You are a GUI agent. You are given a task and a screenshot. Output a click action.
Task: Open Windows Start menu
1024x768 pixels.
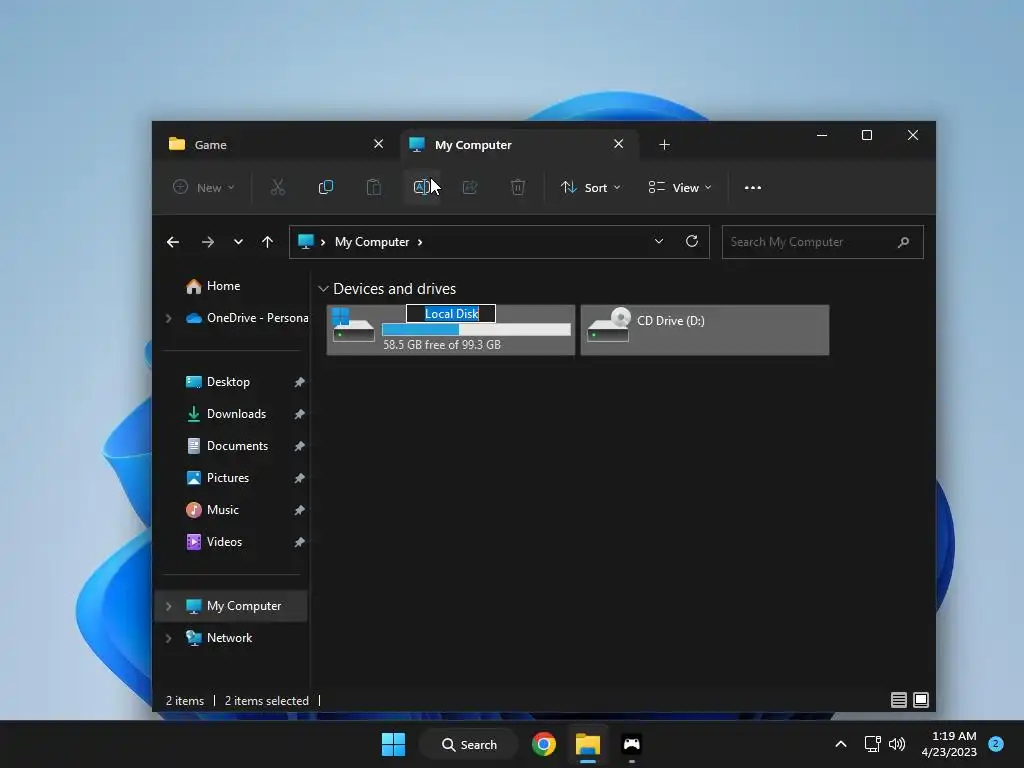click(393, 744)
